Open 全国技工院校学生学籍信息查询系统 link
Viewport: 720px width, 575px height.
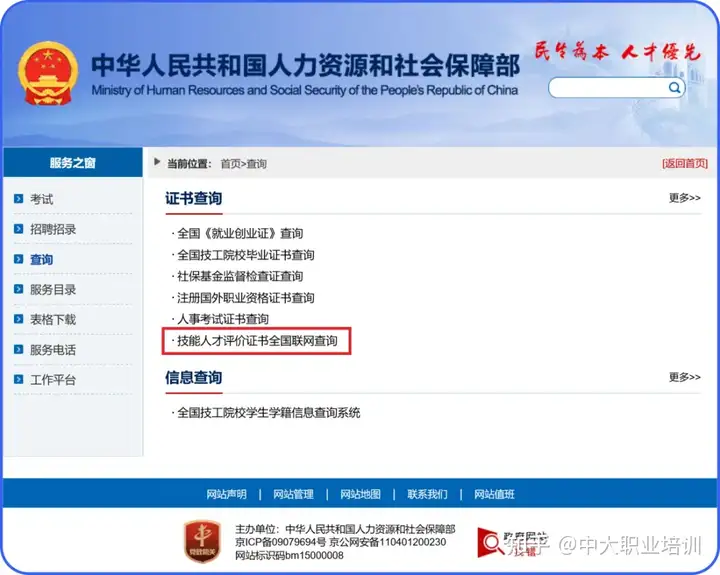click(269, 412)
